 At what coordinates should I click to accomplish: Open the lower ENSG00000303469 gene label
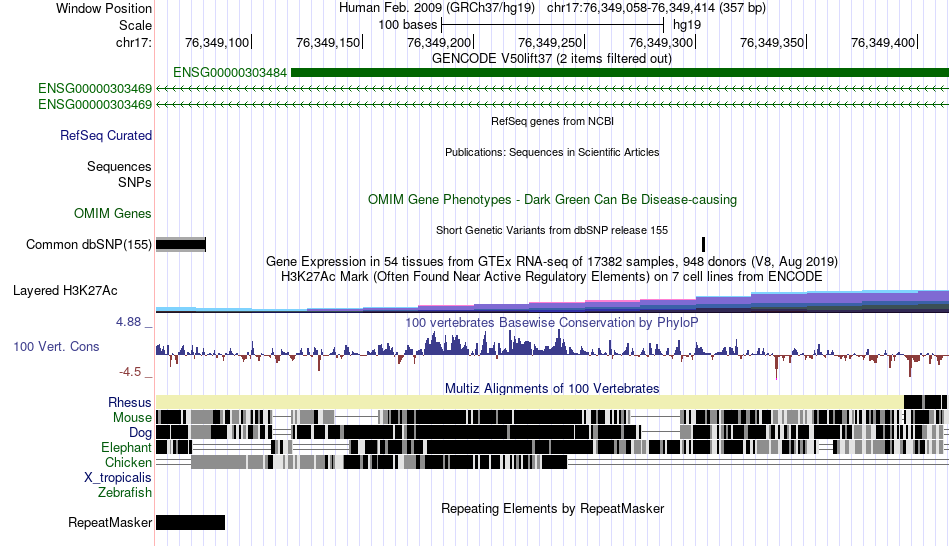tap(95, 104)
